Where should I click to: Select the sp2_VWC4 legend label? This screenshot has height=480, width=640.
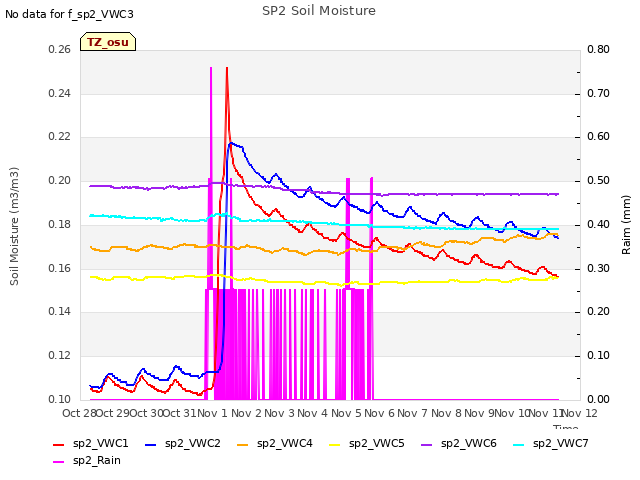284,444
